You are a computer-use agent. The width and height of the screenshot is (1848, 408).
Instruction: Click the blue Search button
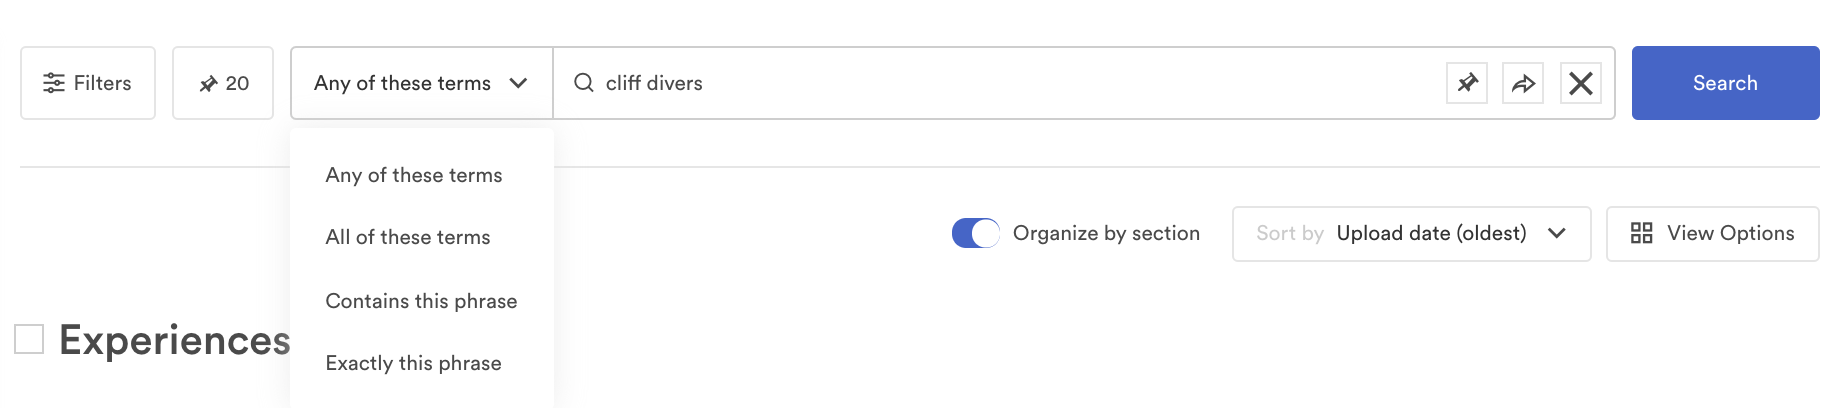[x=1725, y=83]
